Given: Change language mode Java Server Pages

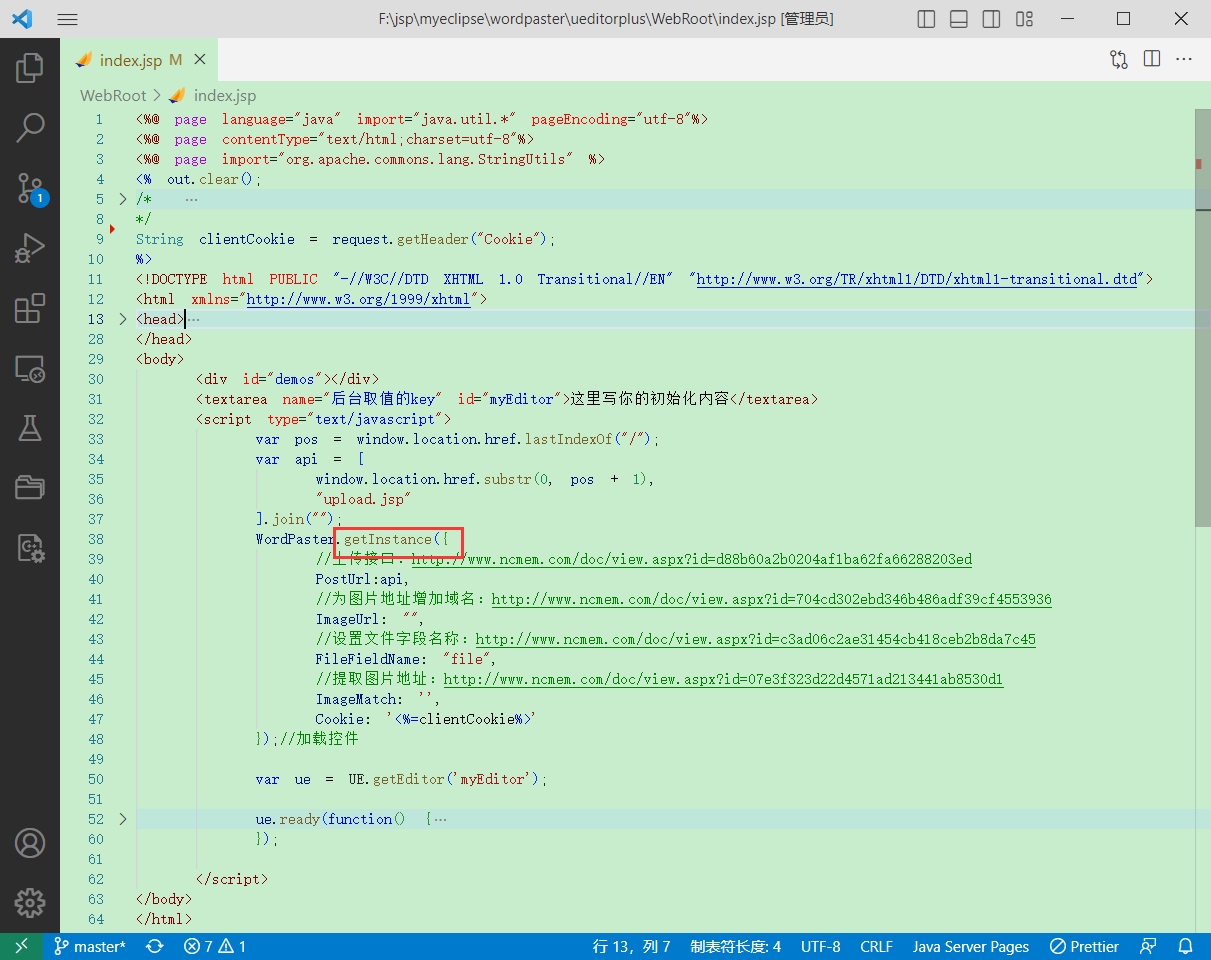Looking at the screenshot, I should [970, 946].
